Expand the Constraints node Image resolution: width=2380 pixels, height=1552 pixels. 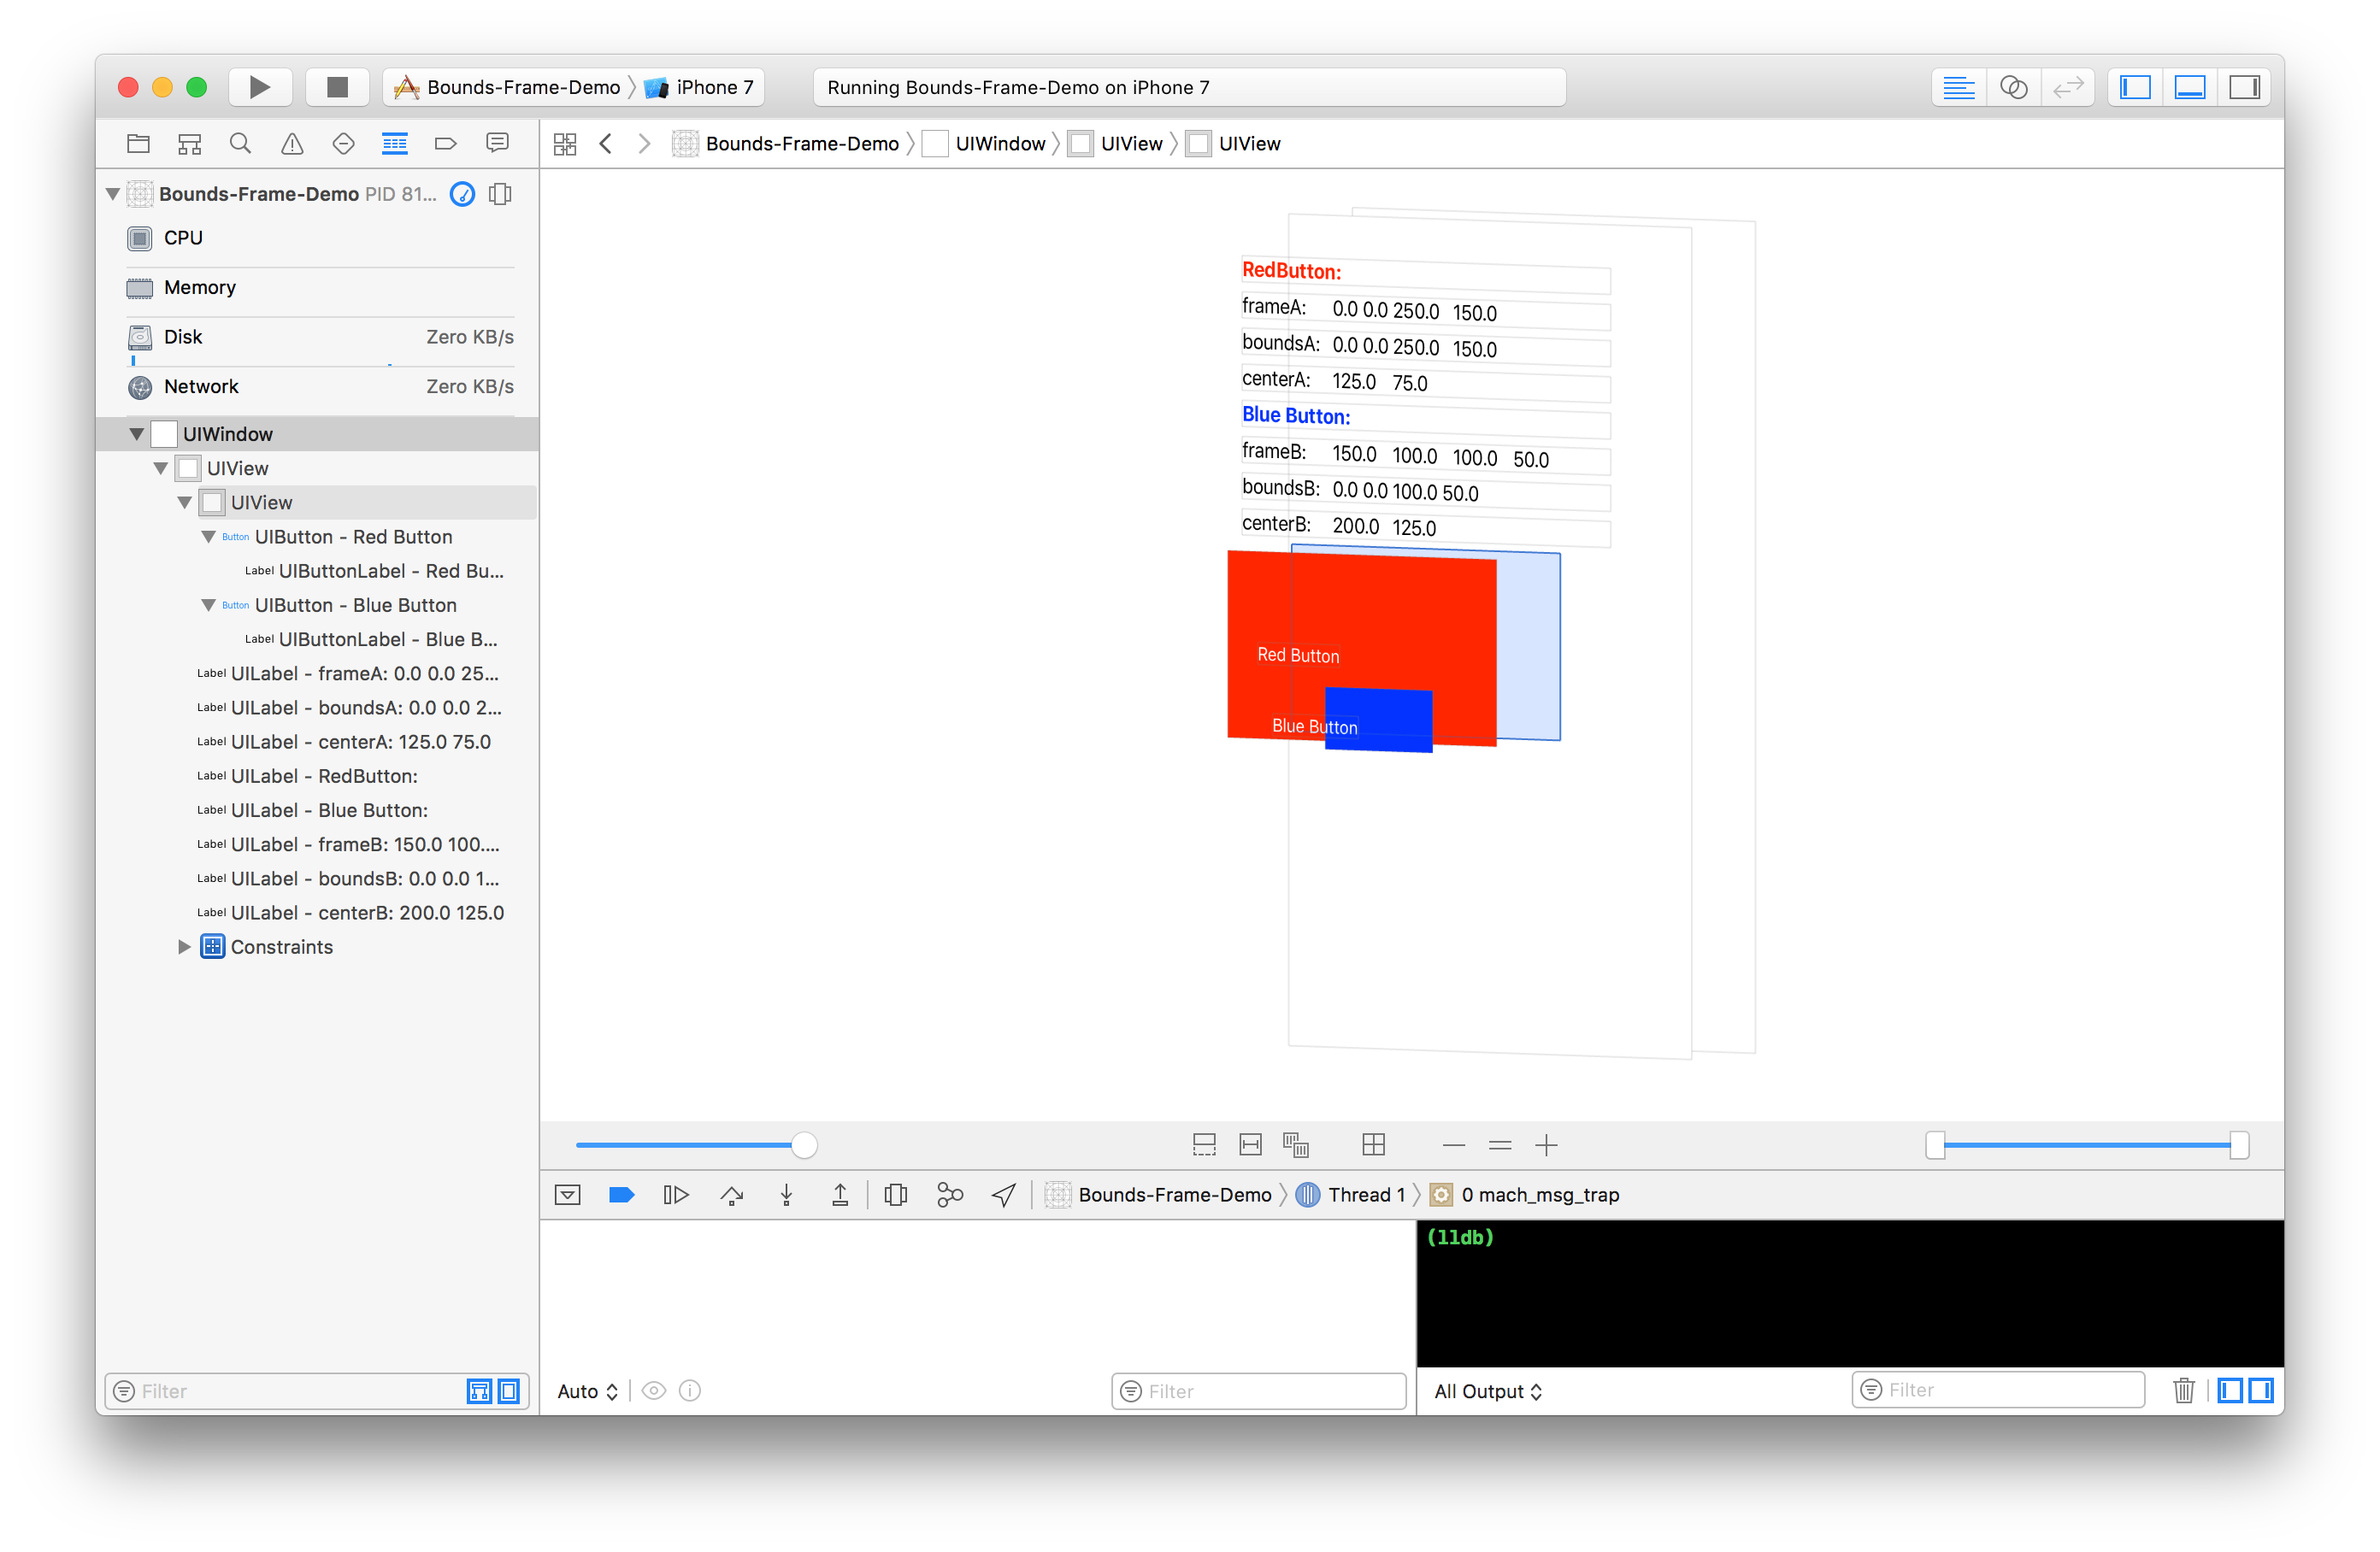pos(184,947)
